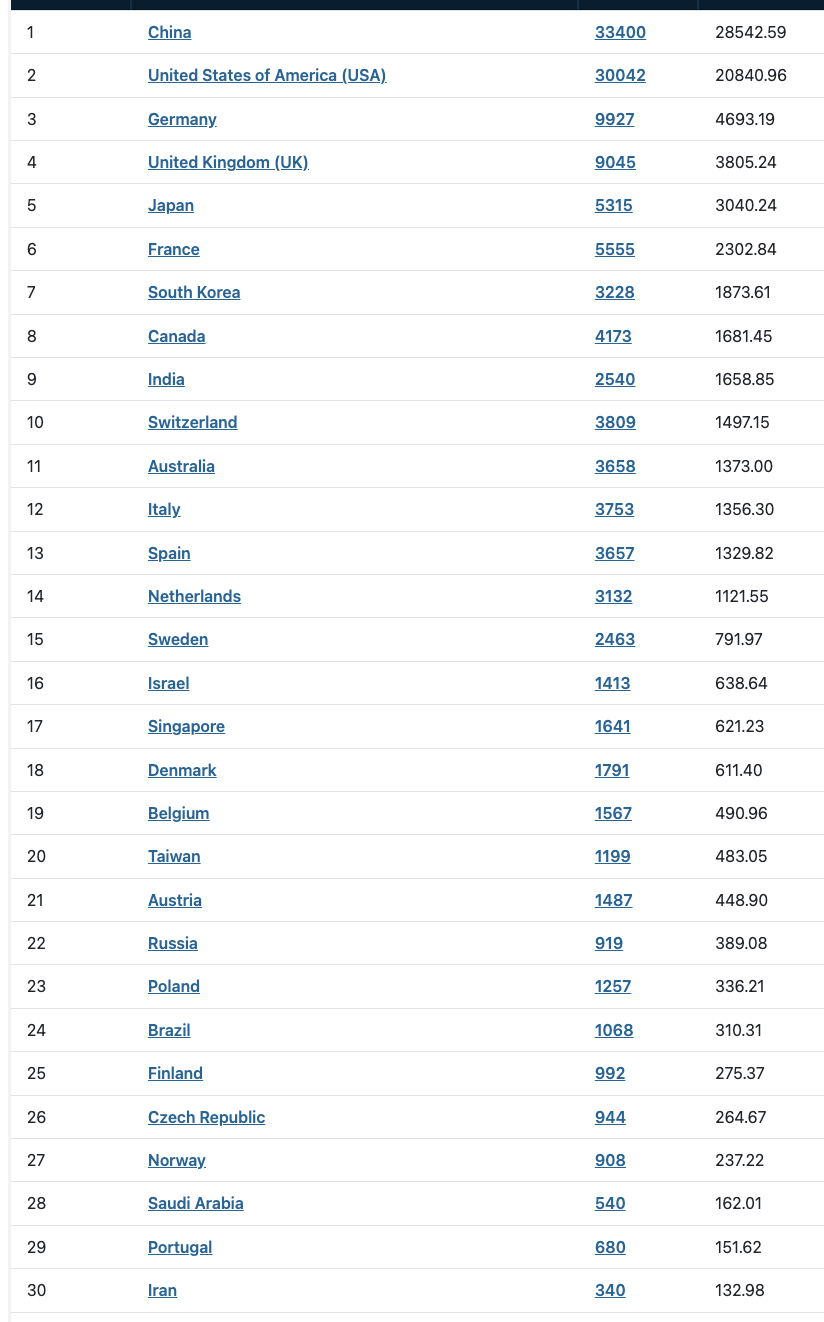Screen dimensions: 824x1322
Task: Select the Iran country link
Action: click(x=162, y=1290)
